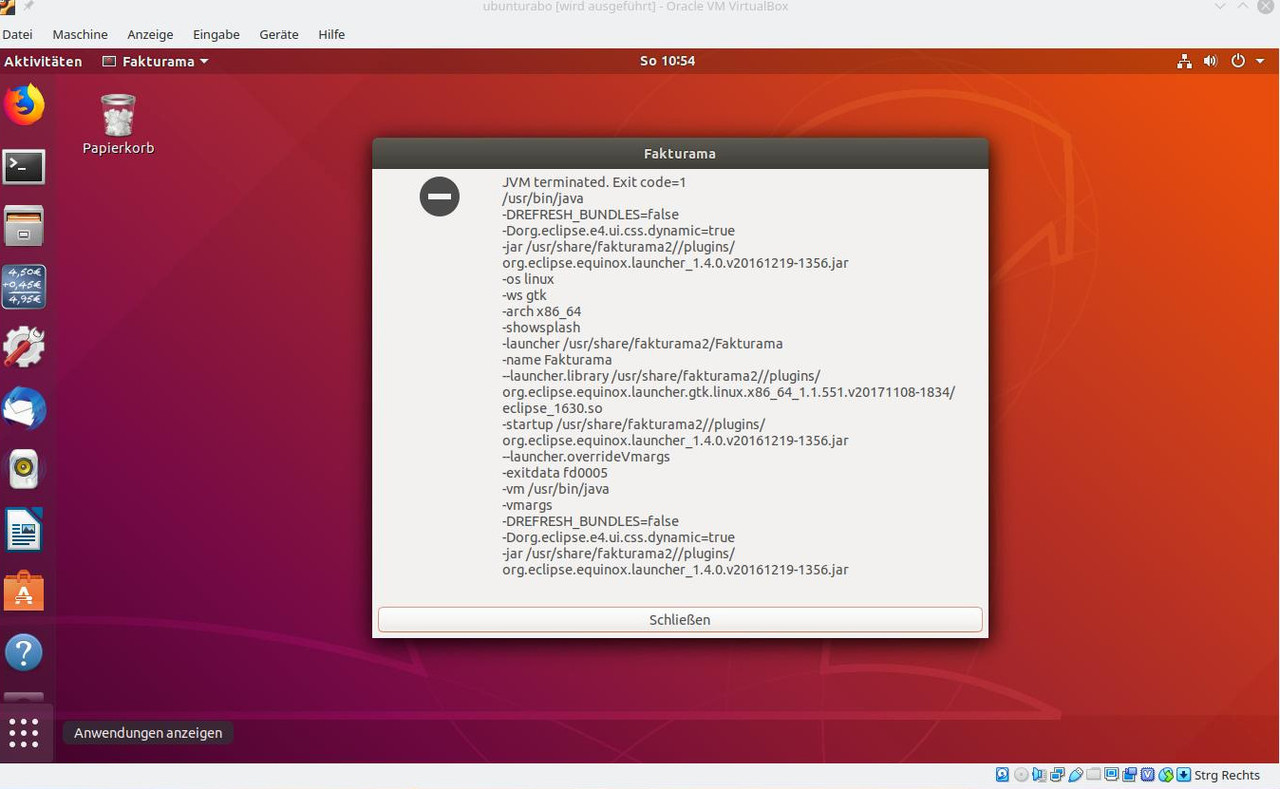Click the network icon in the top panel
This screenshot has width=1280, height=789.
[1184, 61]
